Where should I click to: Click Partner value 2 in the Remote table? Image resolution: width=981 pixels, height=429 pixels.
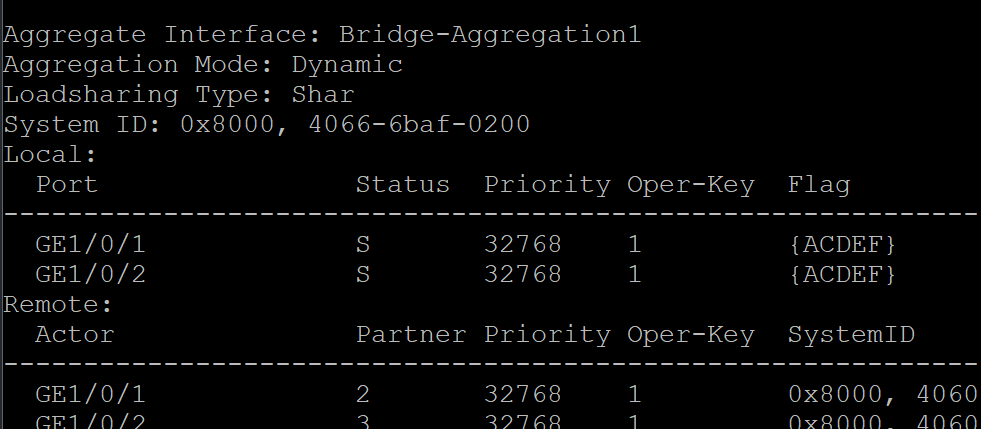click(x=363, y=394)
